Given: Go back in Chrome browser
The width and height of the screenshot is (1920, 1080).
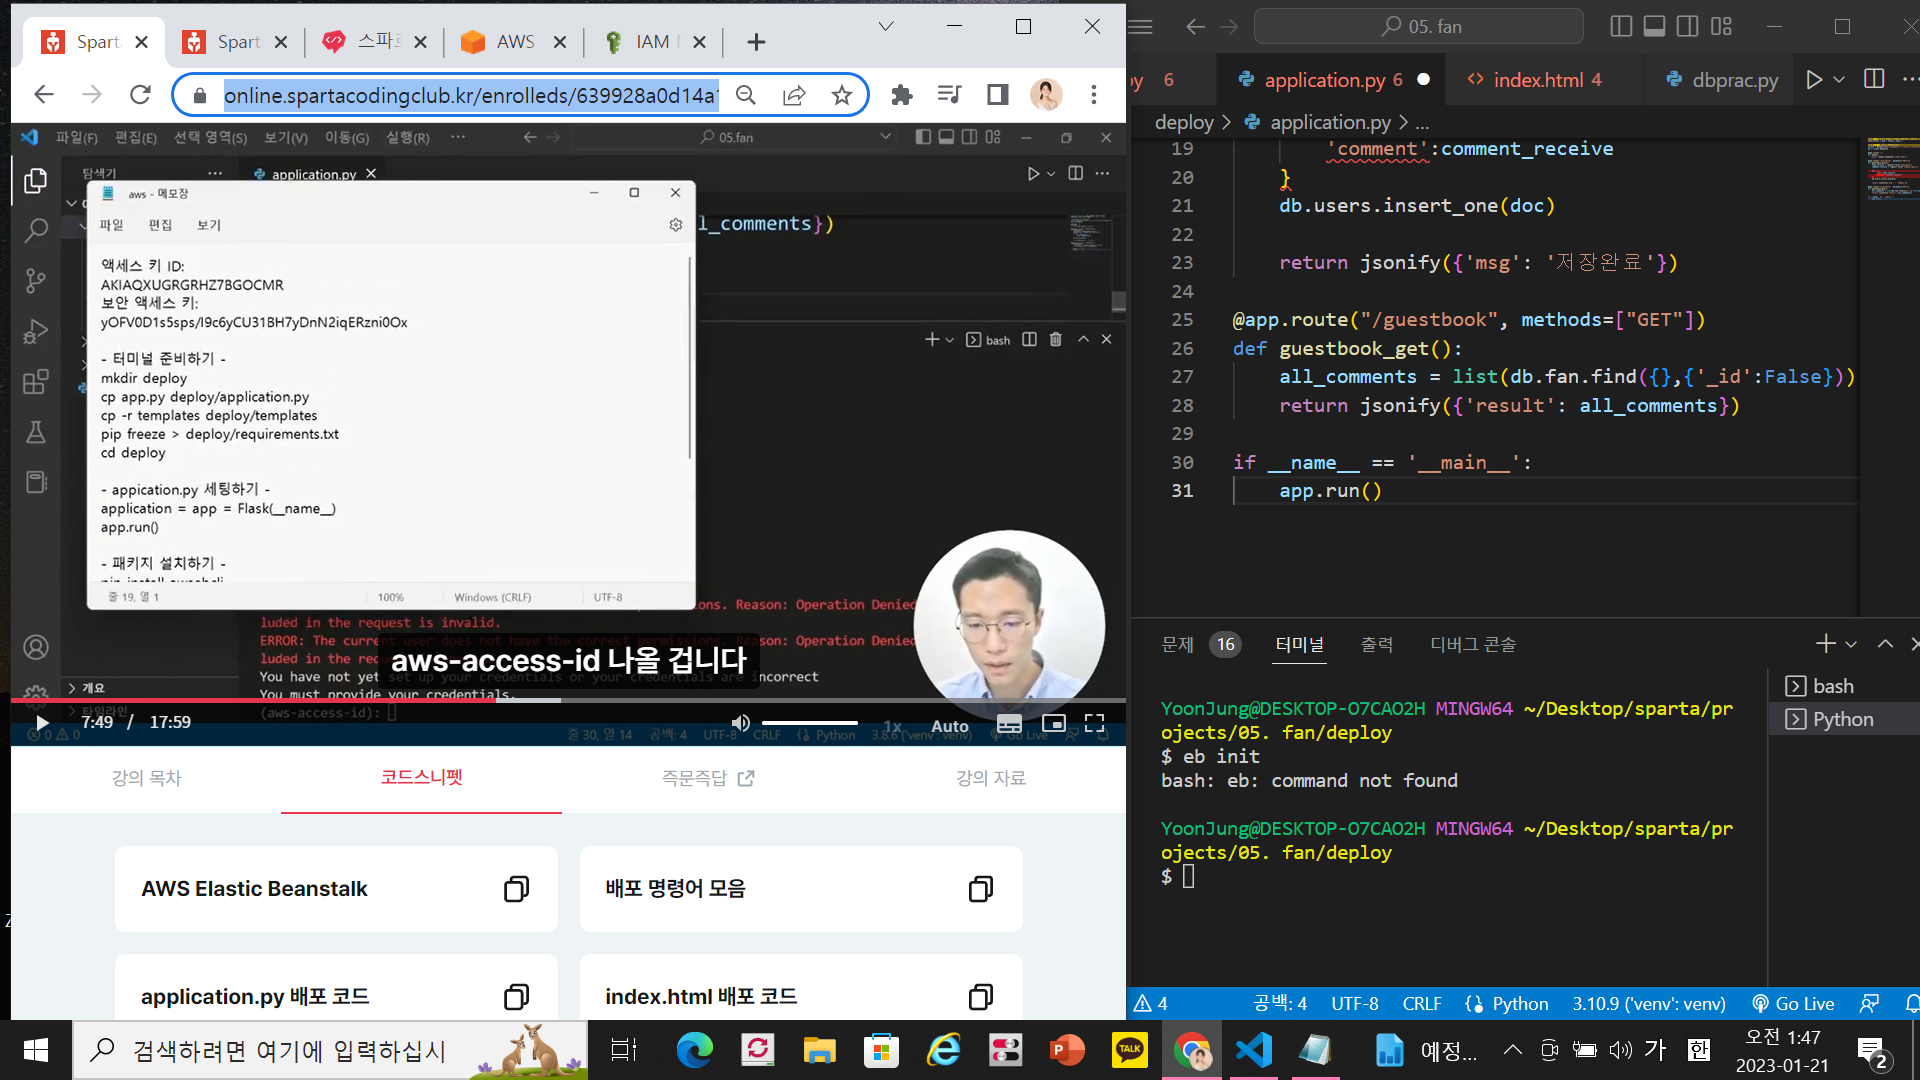Looking at the screenshot, I should point(44,95).
